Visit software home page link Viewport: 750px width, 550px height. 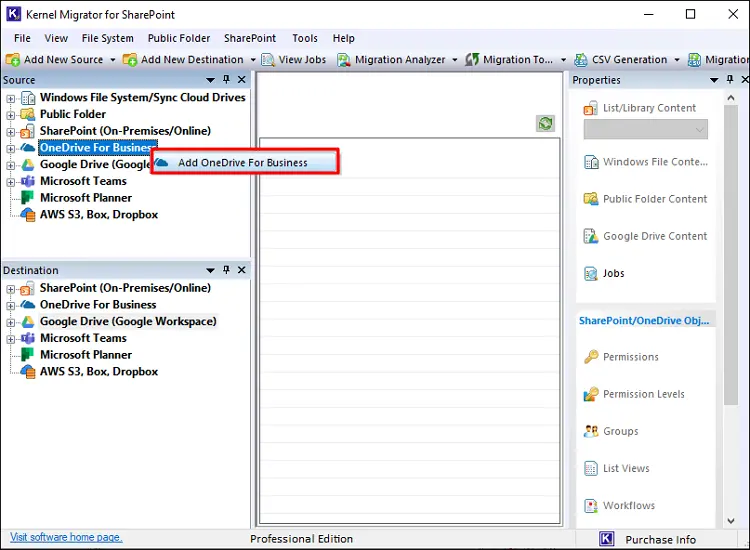pos(66,537)
